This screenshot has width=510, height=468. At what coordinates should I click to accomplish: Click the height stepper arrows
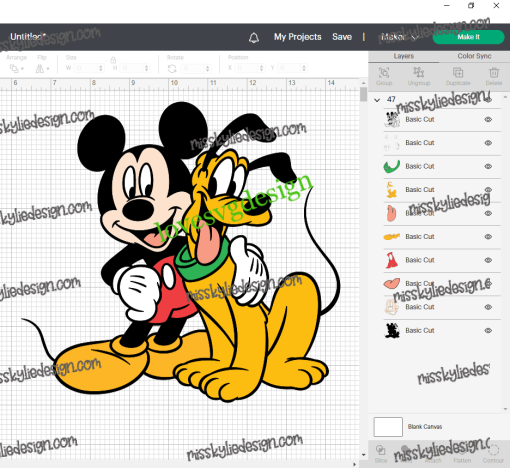pos(146,68)
